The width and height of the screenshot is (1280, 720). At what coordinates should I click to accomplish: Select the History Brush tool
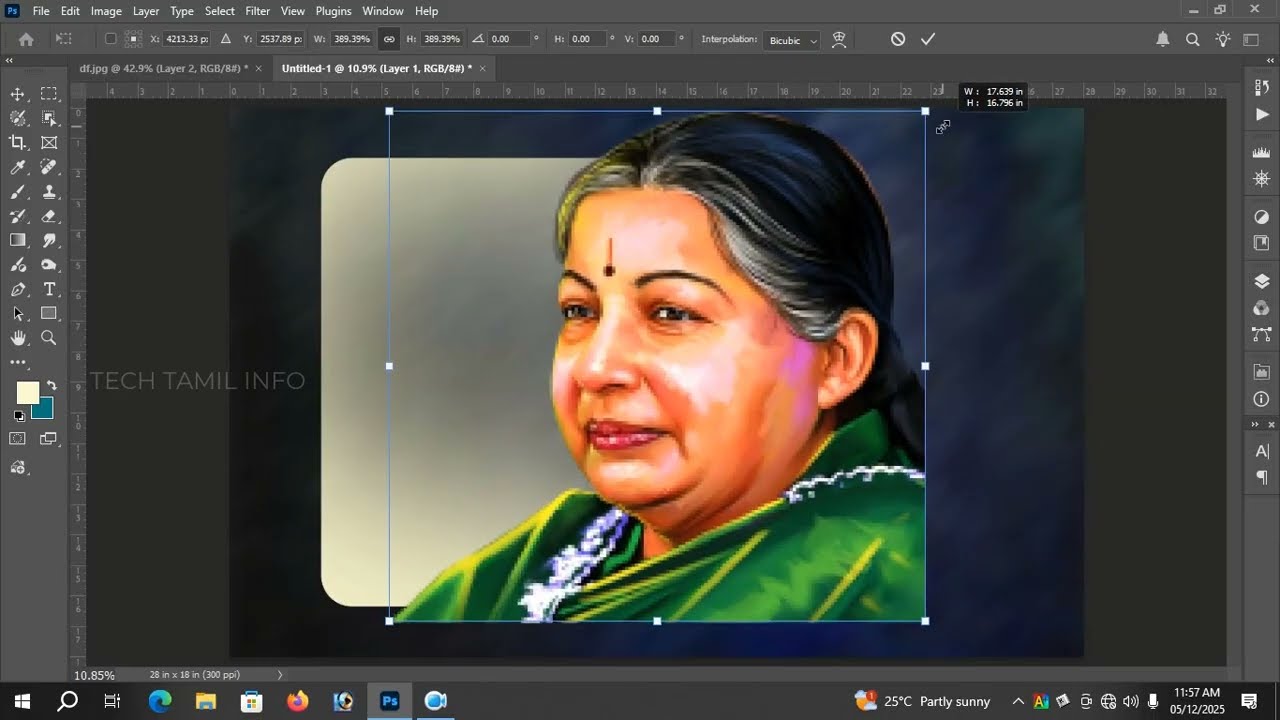point(18,216)
